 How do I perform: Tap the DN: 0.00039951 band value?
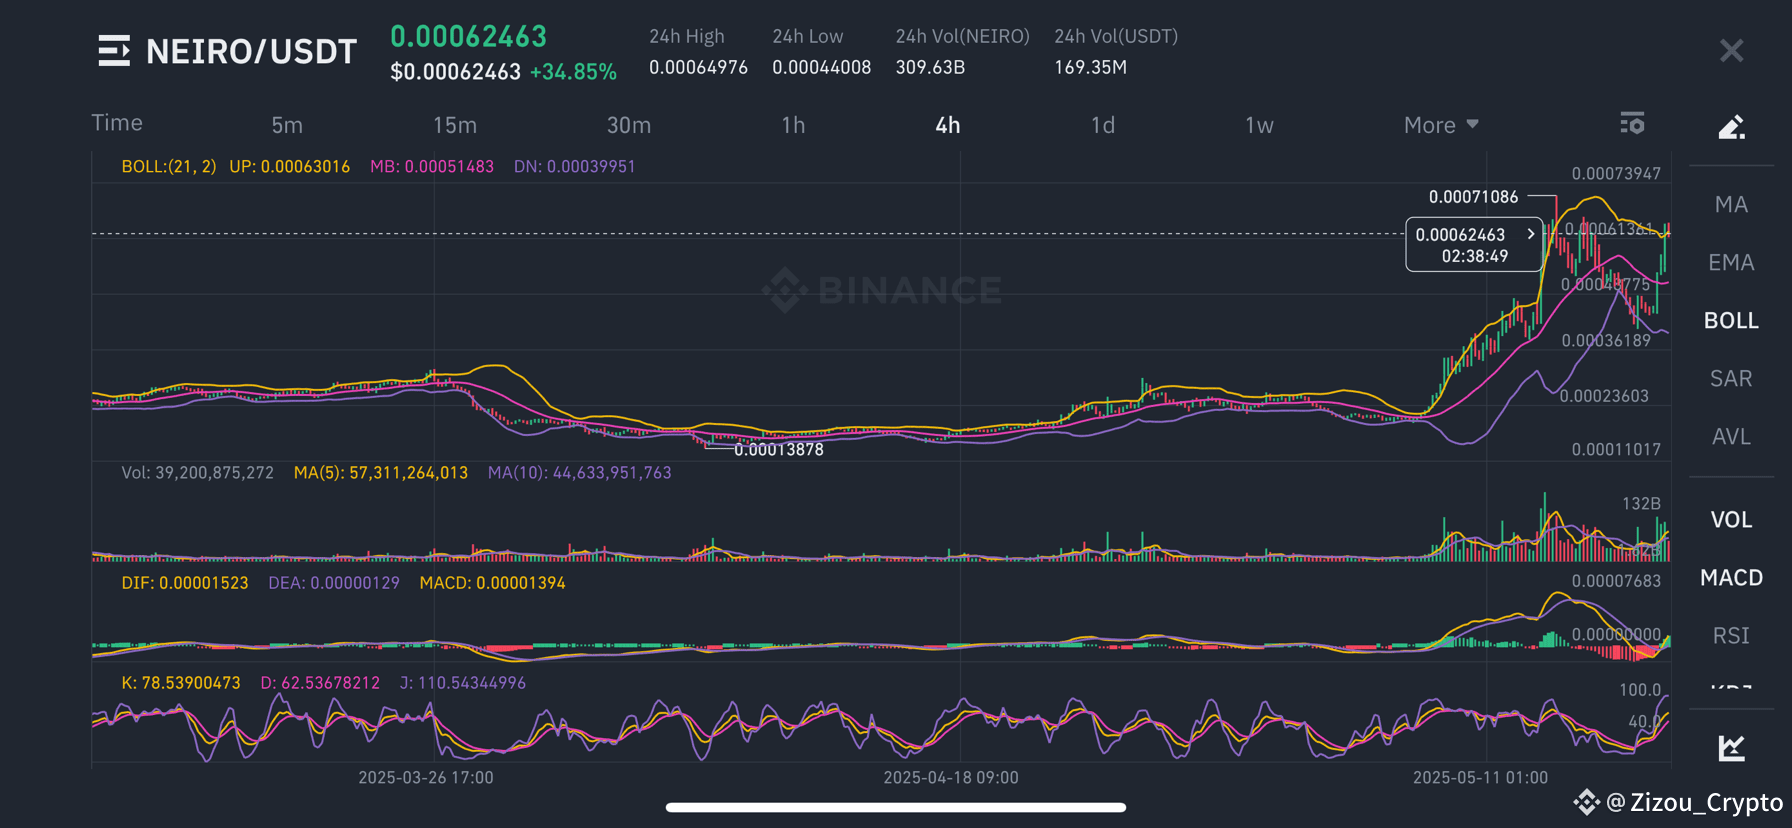(x=574, y=166)
